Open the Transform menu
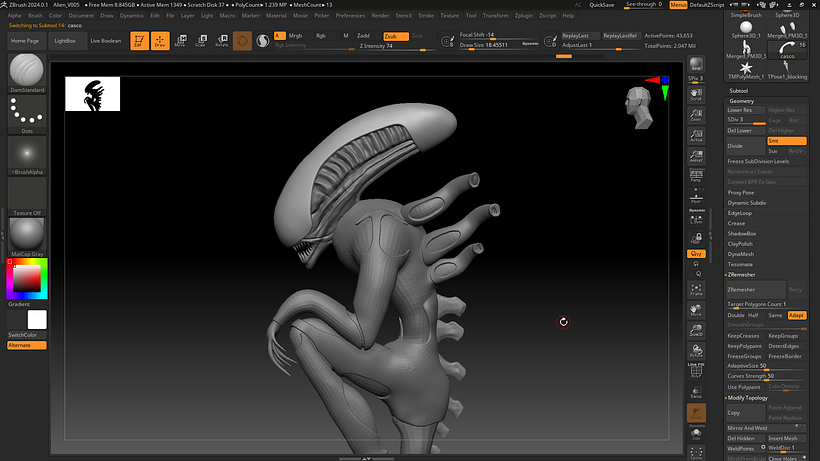This screenshot has width=820, height=461. coord(495,16)
